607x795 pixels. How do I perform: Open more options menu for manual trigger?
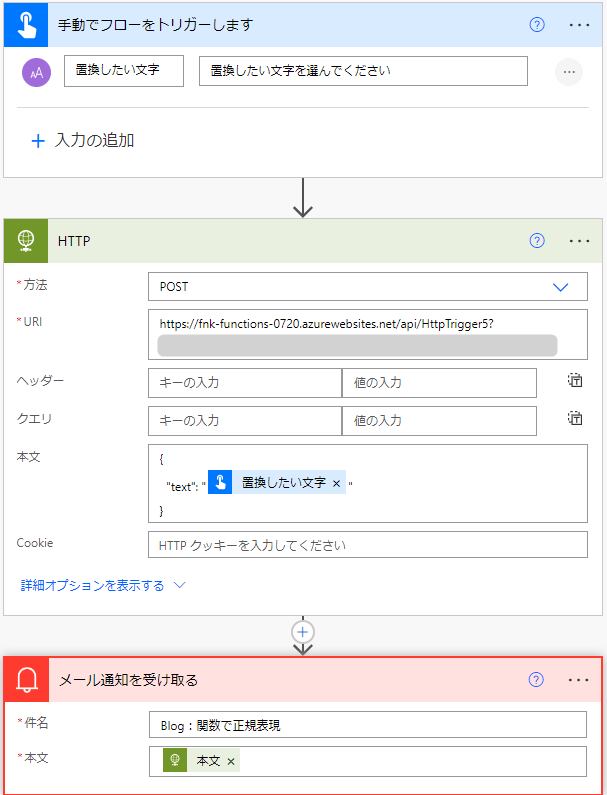[579, 25]
